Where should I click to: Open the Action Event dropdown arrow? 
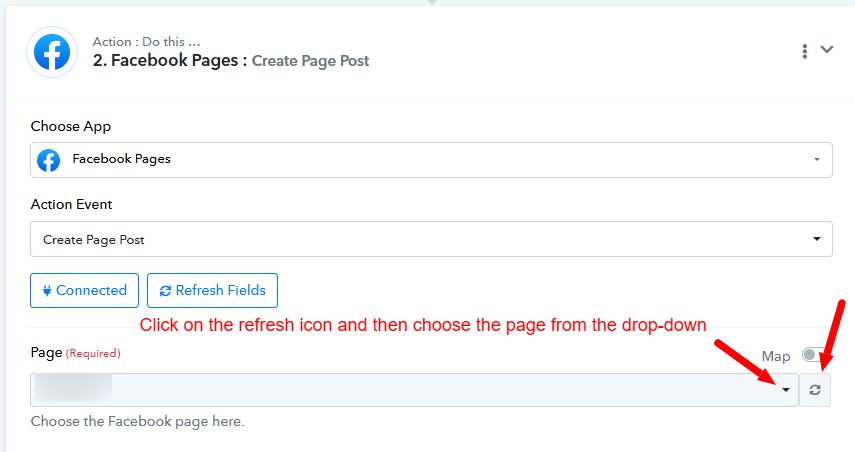point(816,239)
